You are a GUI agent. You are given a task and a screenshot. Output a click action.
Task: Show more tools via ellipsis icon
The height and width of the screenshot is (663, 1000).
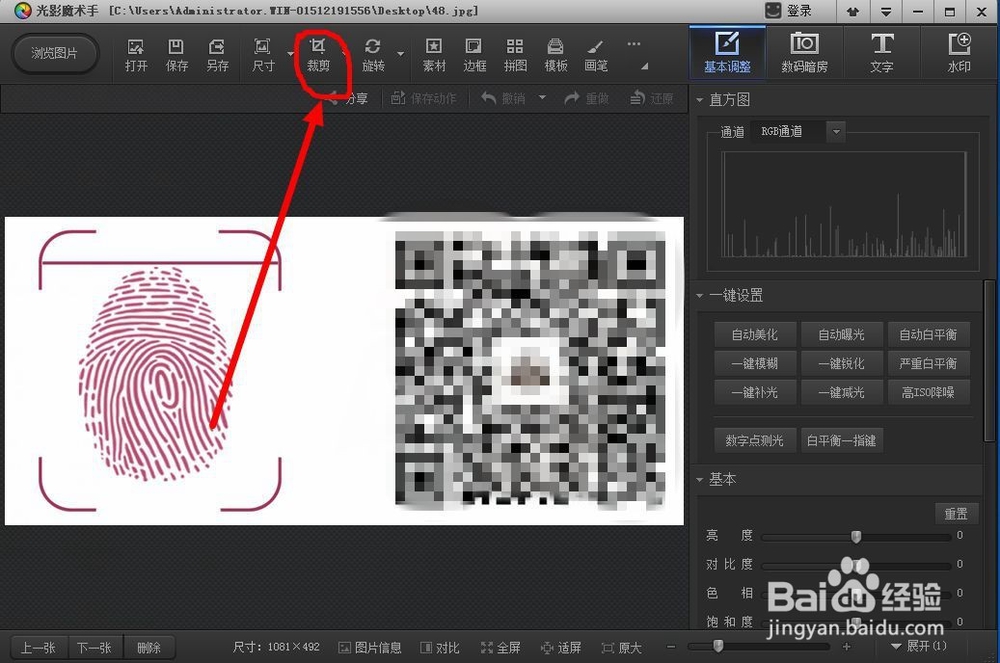[x=633, y=44]
